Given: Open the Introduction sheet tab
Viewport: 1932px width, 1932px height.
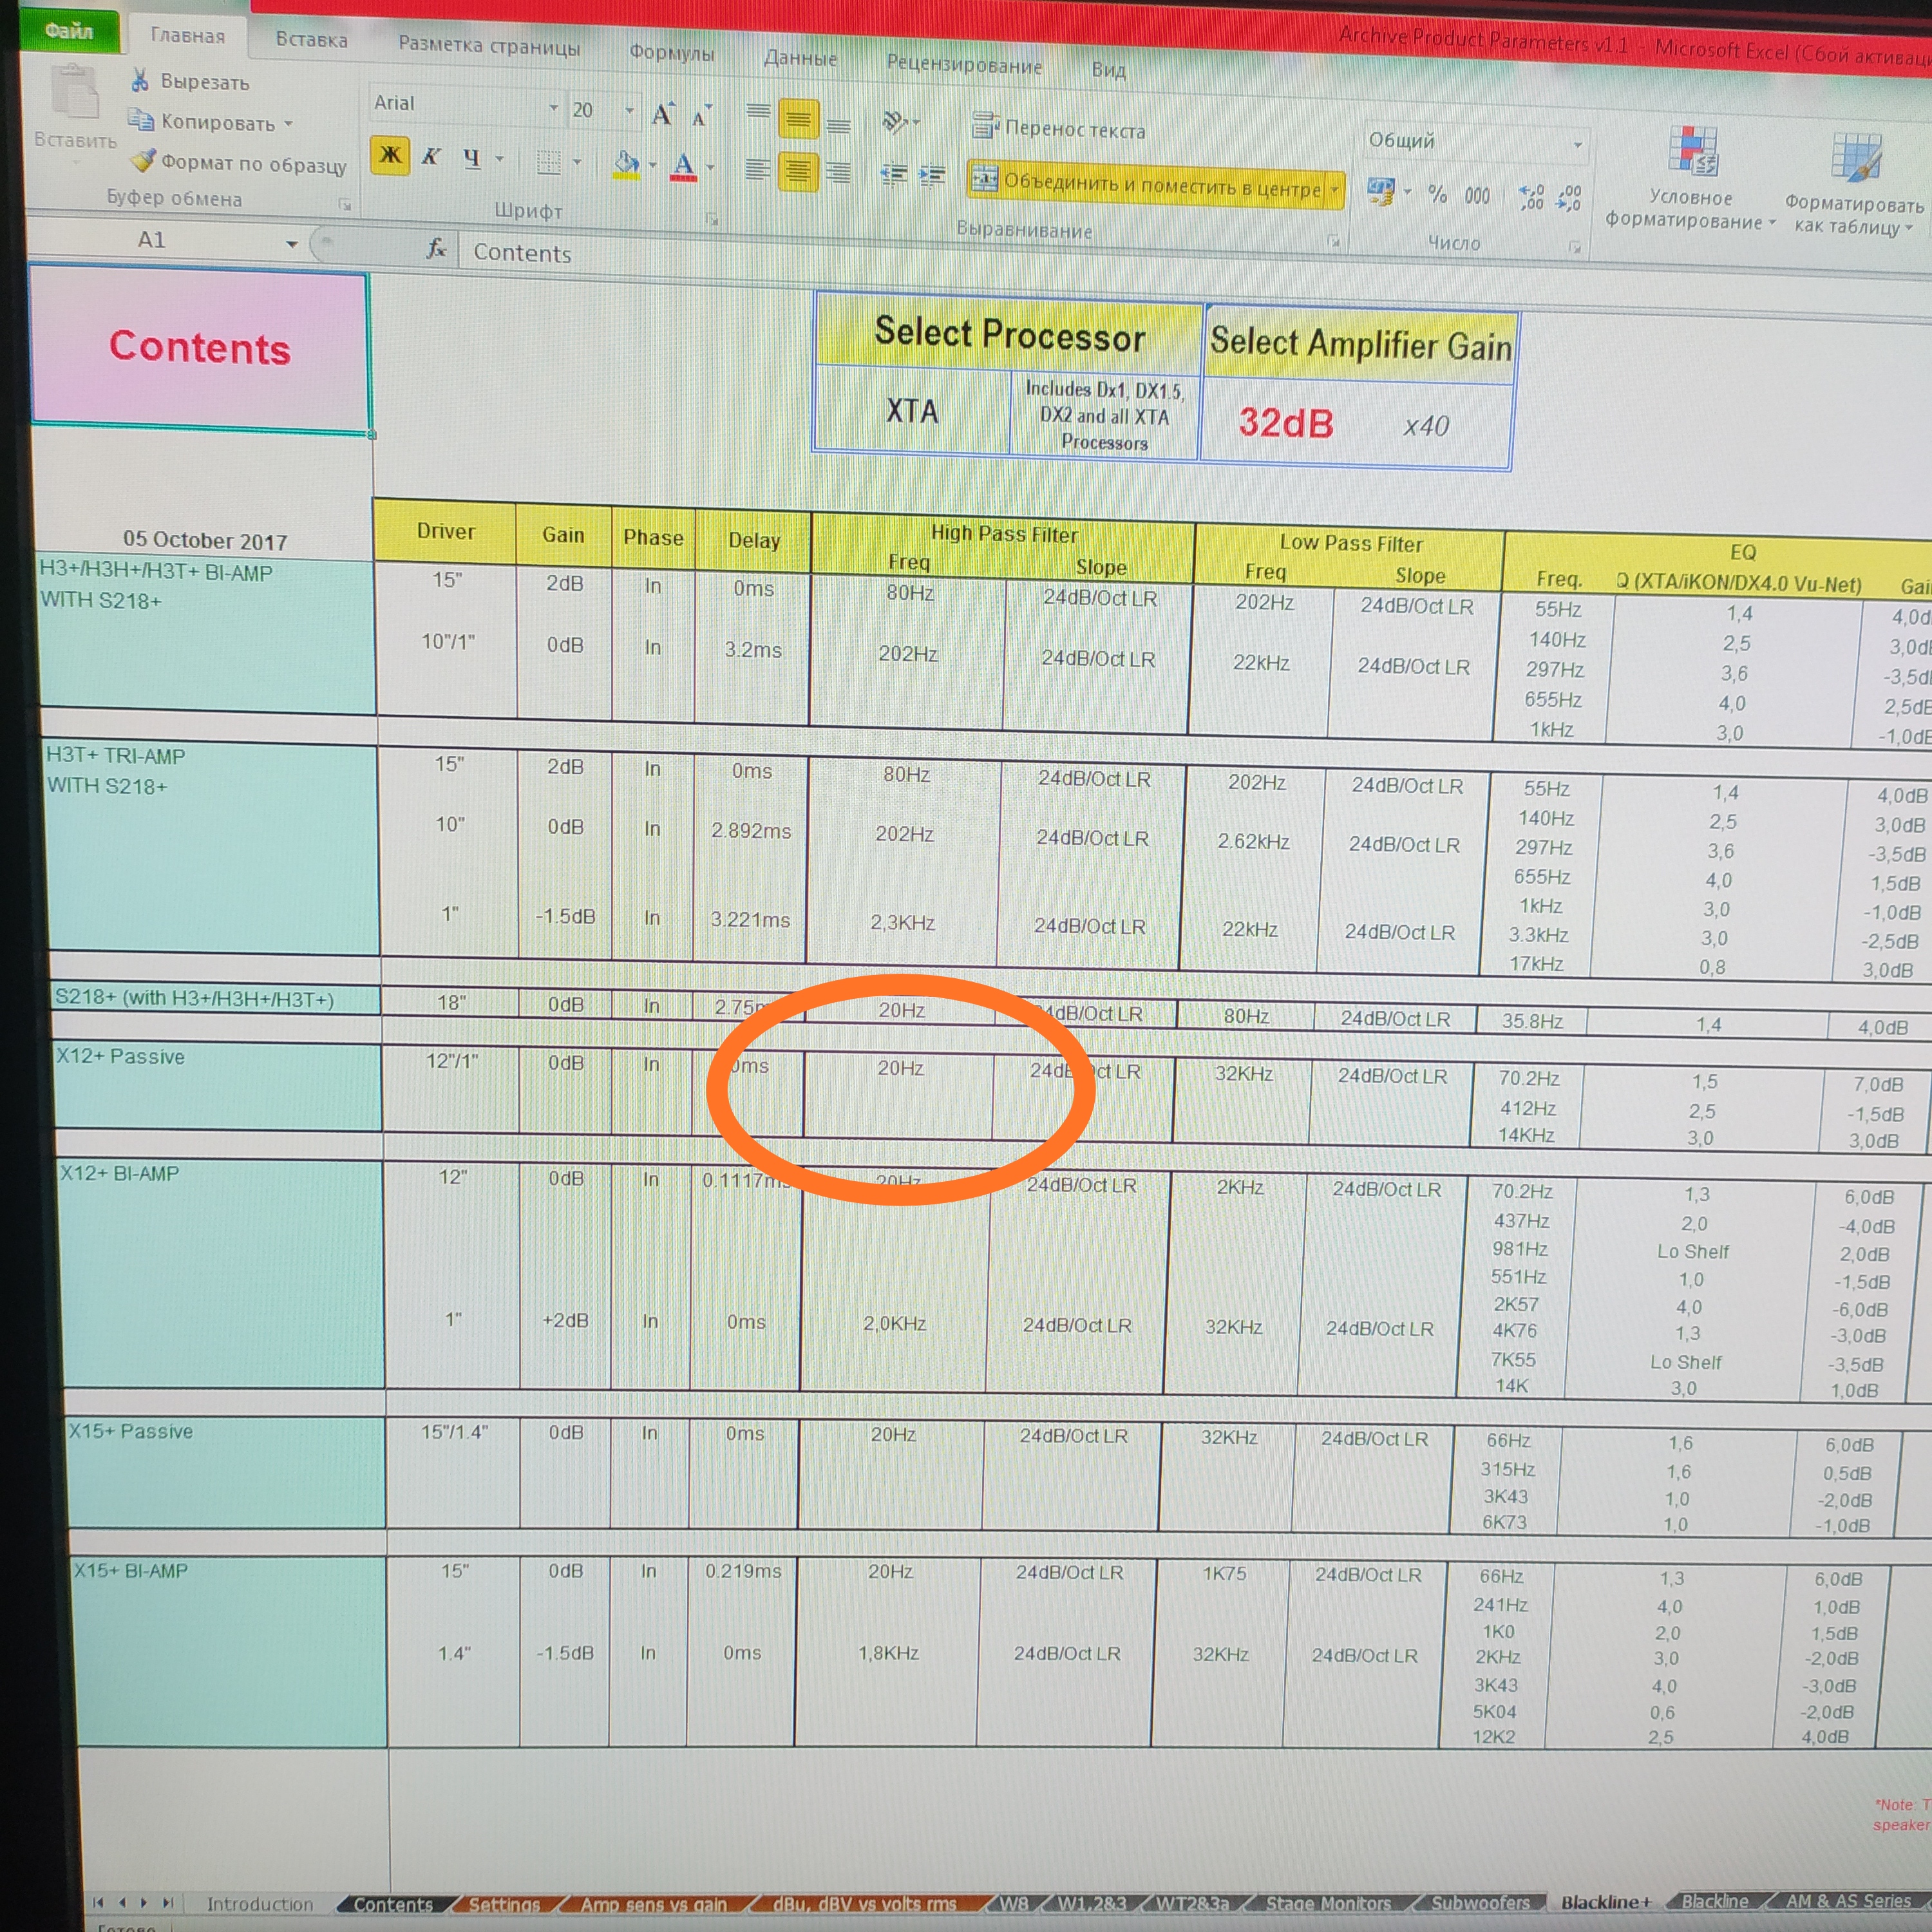Looking at the screenshot, I should tap(260, 1904).
